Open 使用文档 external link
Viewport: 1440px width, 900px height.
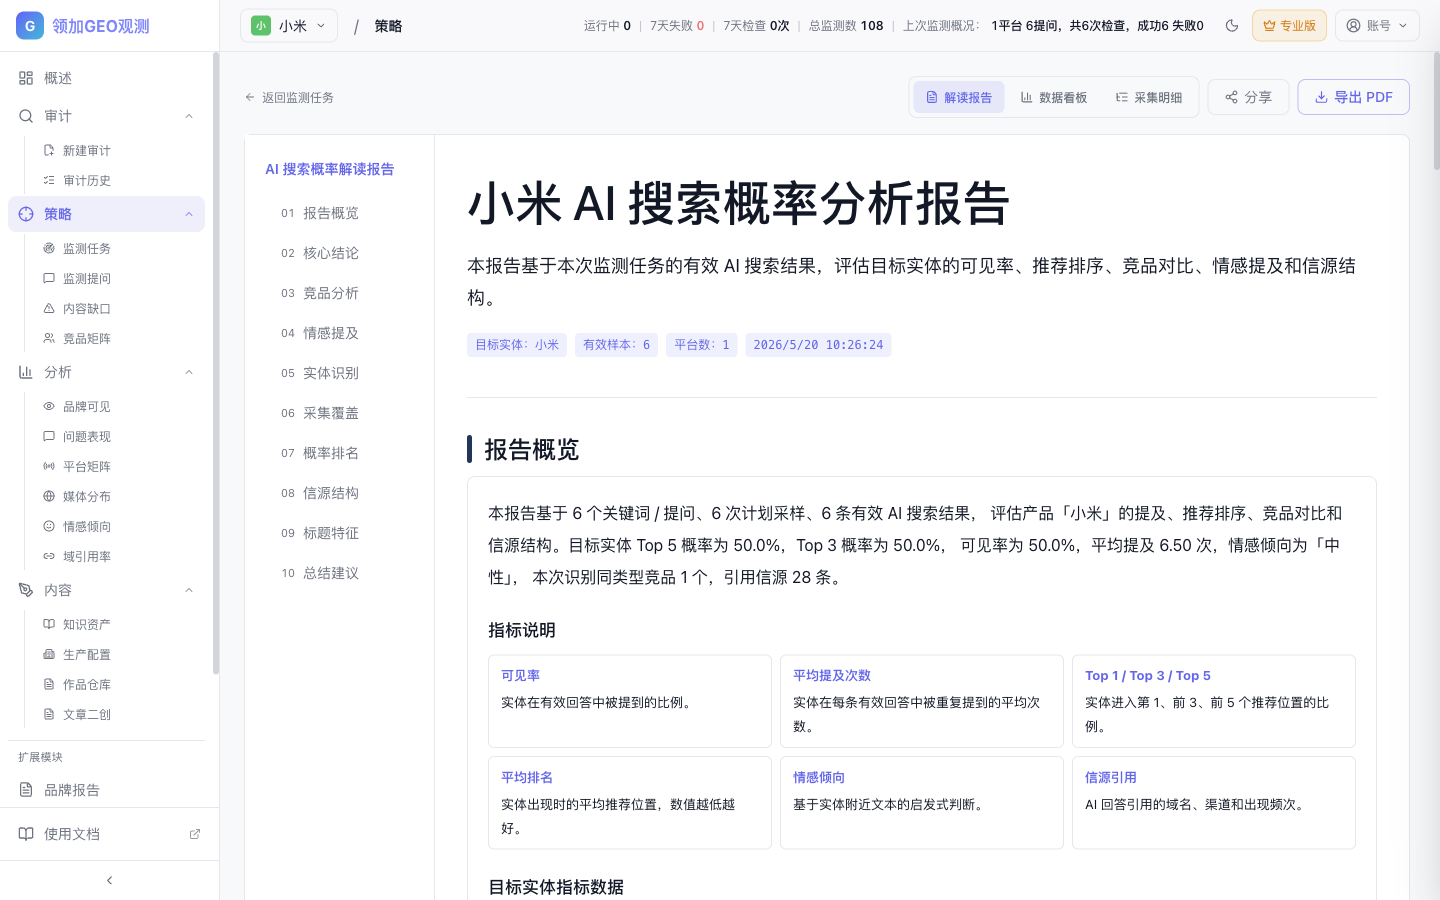(x=109, y=834)
